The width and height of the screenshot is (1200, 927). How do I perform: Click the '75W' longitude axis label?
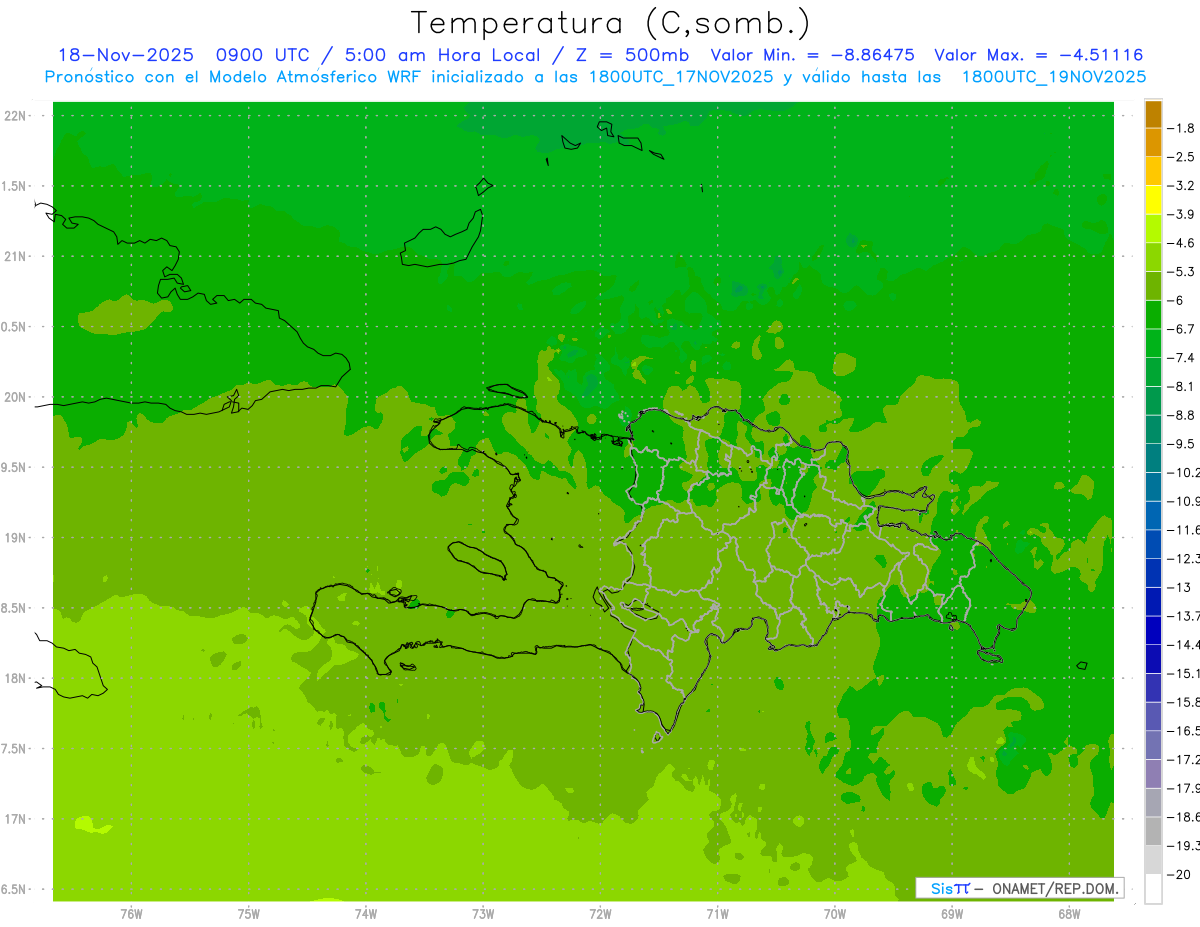(x=249, y=914)
